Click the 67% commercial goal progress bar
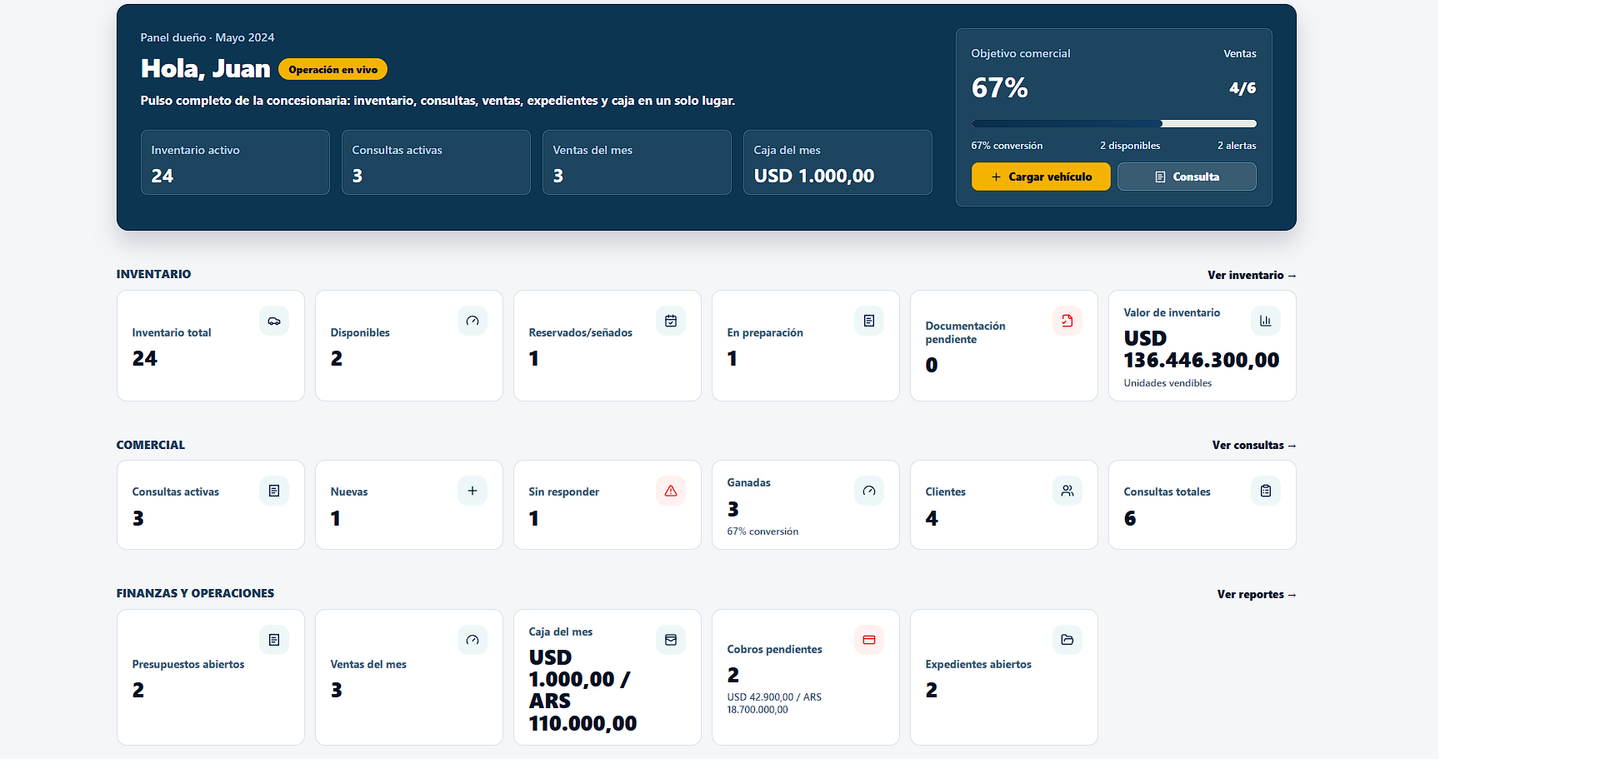Screen dimensions: 1600x778 pyautogui.click(x=1114, y=124)
